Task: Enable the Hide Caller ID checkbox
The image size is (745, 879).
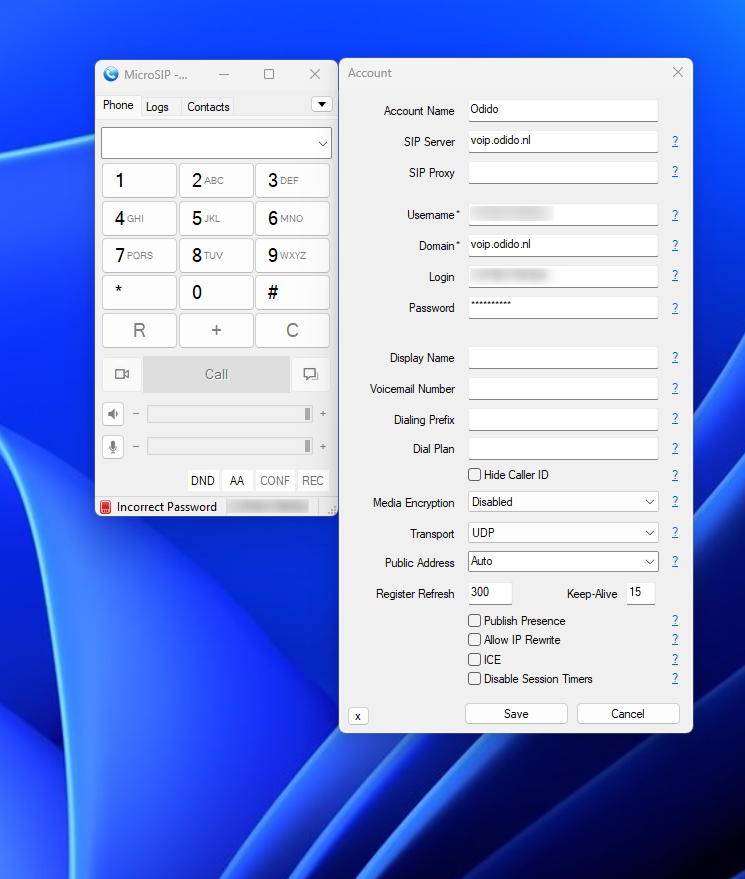Action: (474, 475)
